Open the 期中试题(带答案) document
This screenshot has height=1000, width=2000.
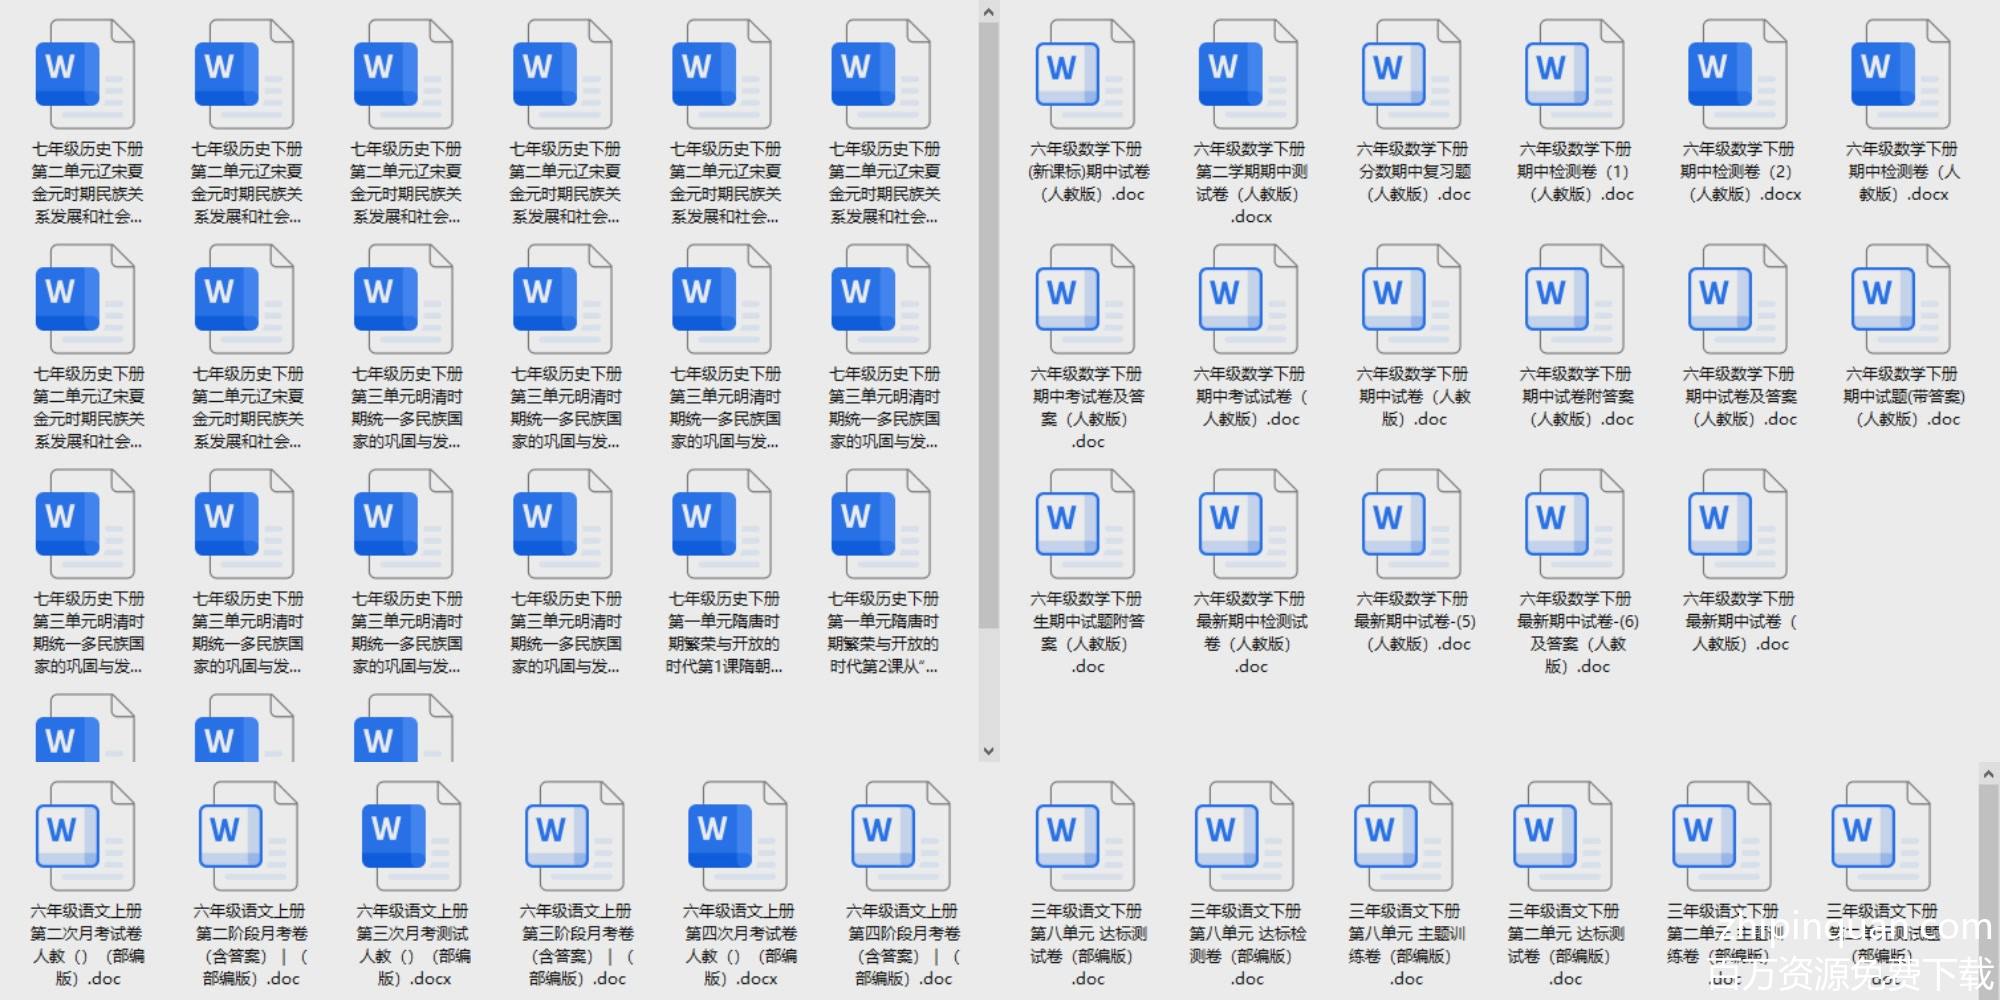(x=1901, y=298)
